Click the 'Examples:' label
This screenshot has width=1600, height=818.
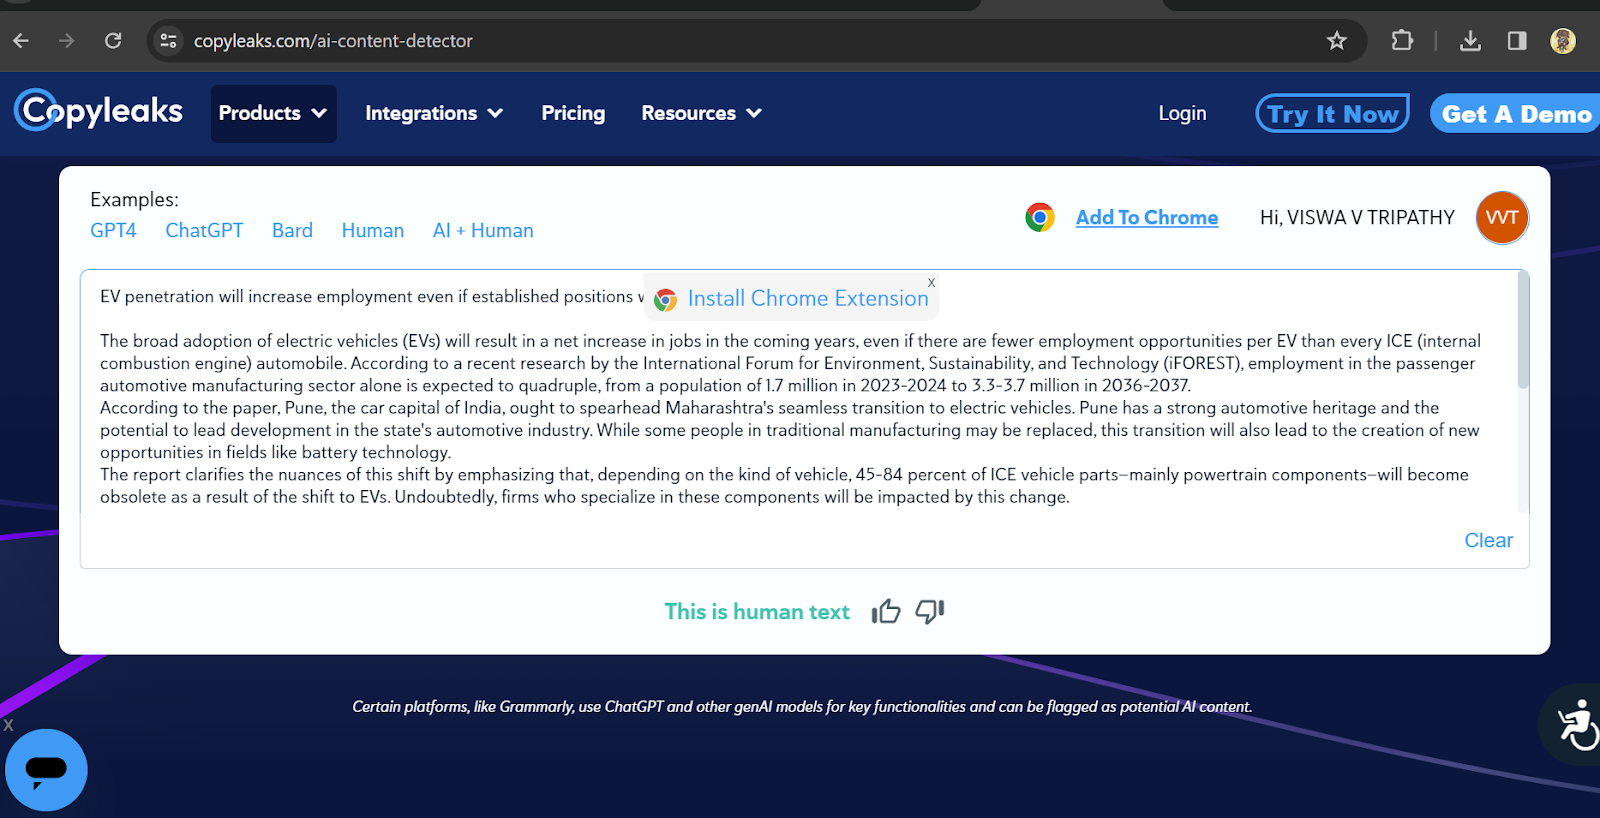click(134, 199)
